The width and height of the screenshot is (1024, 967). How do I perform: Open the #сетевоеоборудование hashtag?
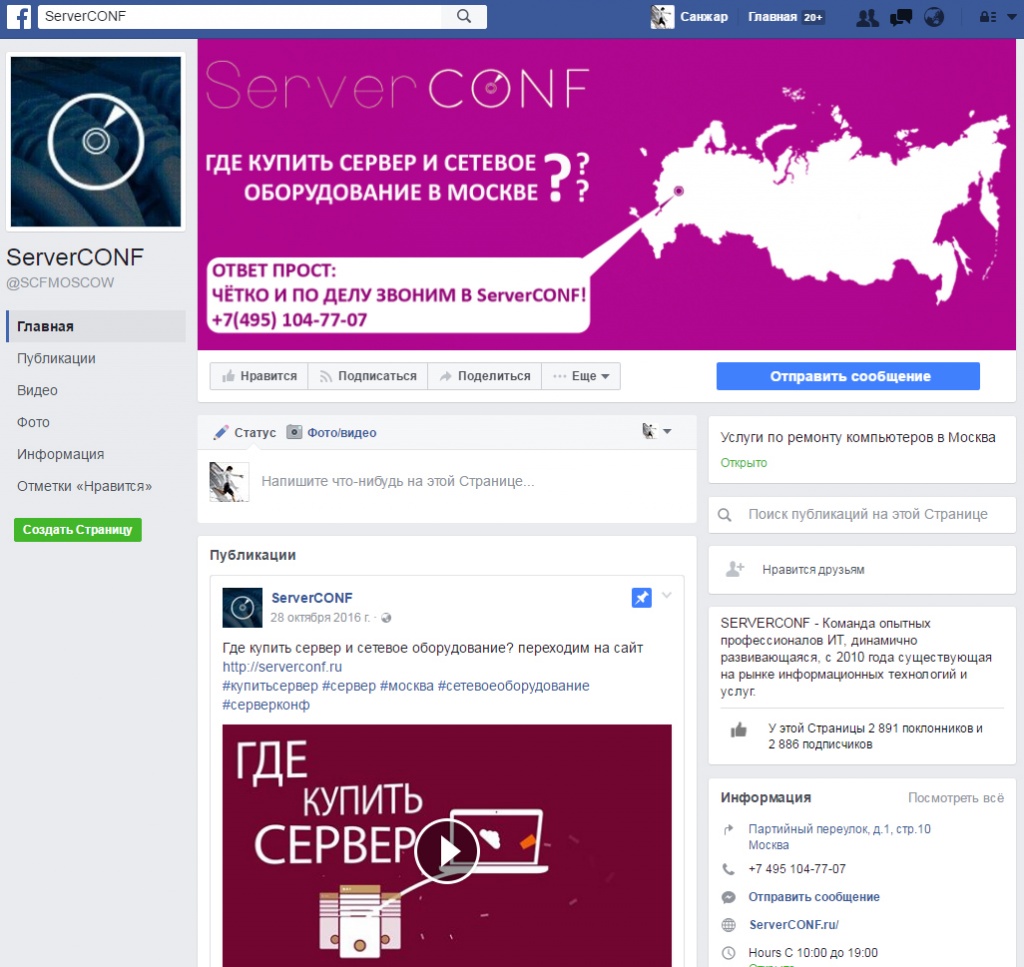(513, 686)
